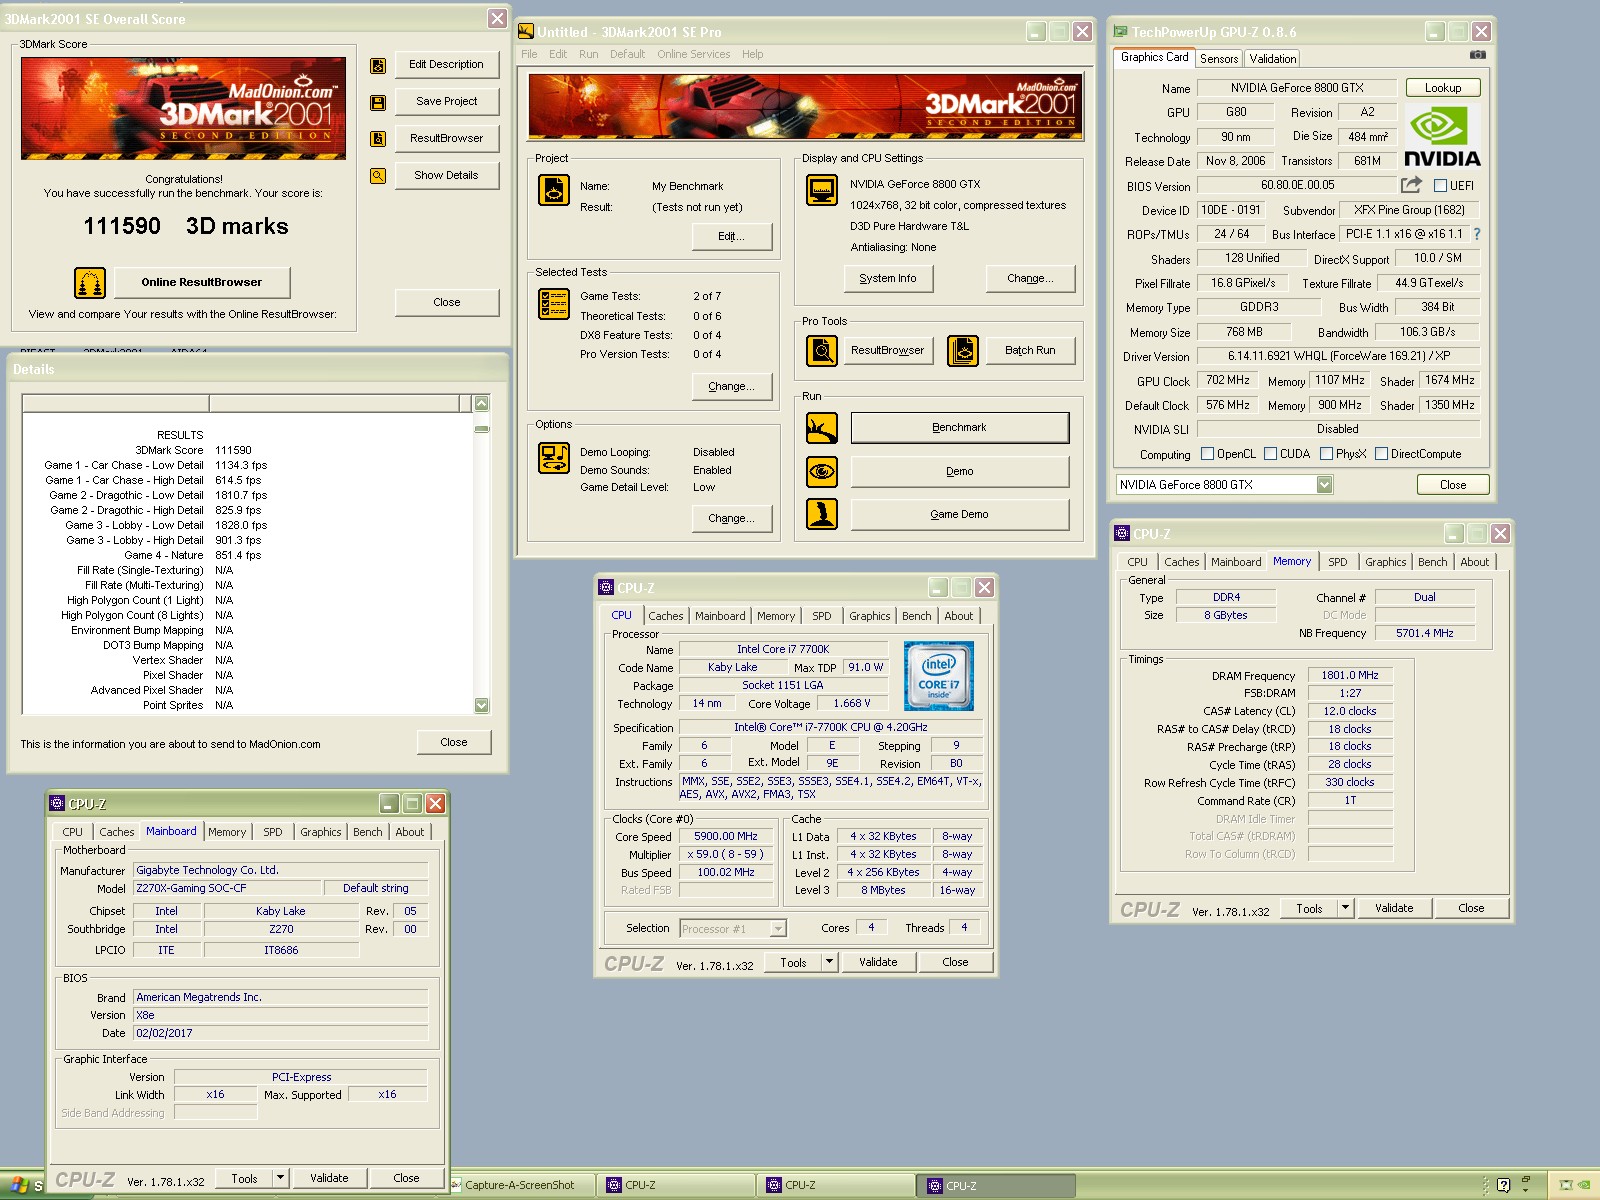
Task: Click scroll down arrow in Details results list
Action: point(481,705)
